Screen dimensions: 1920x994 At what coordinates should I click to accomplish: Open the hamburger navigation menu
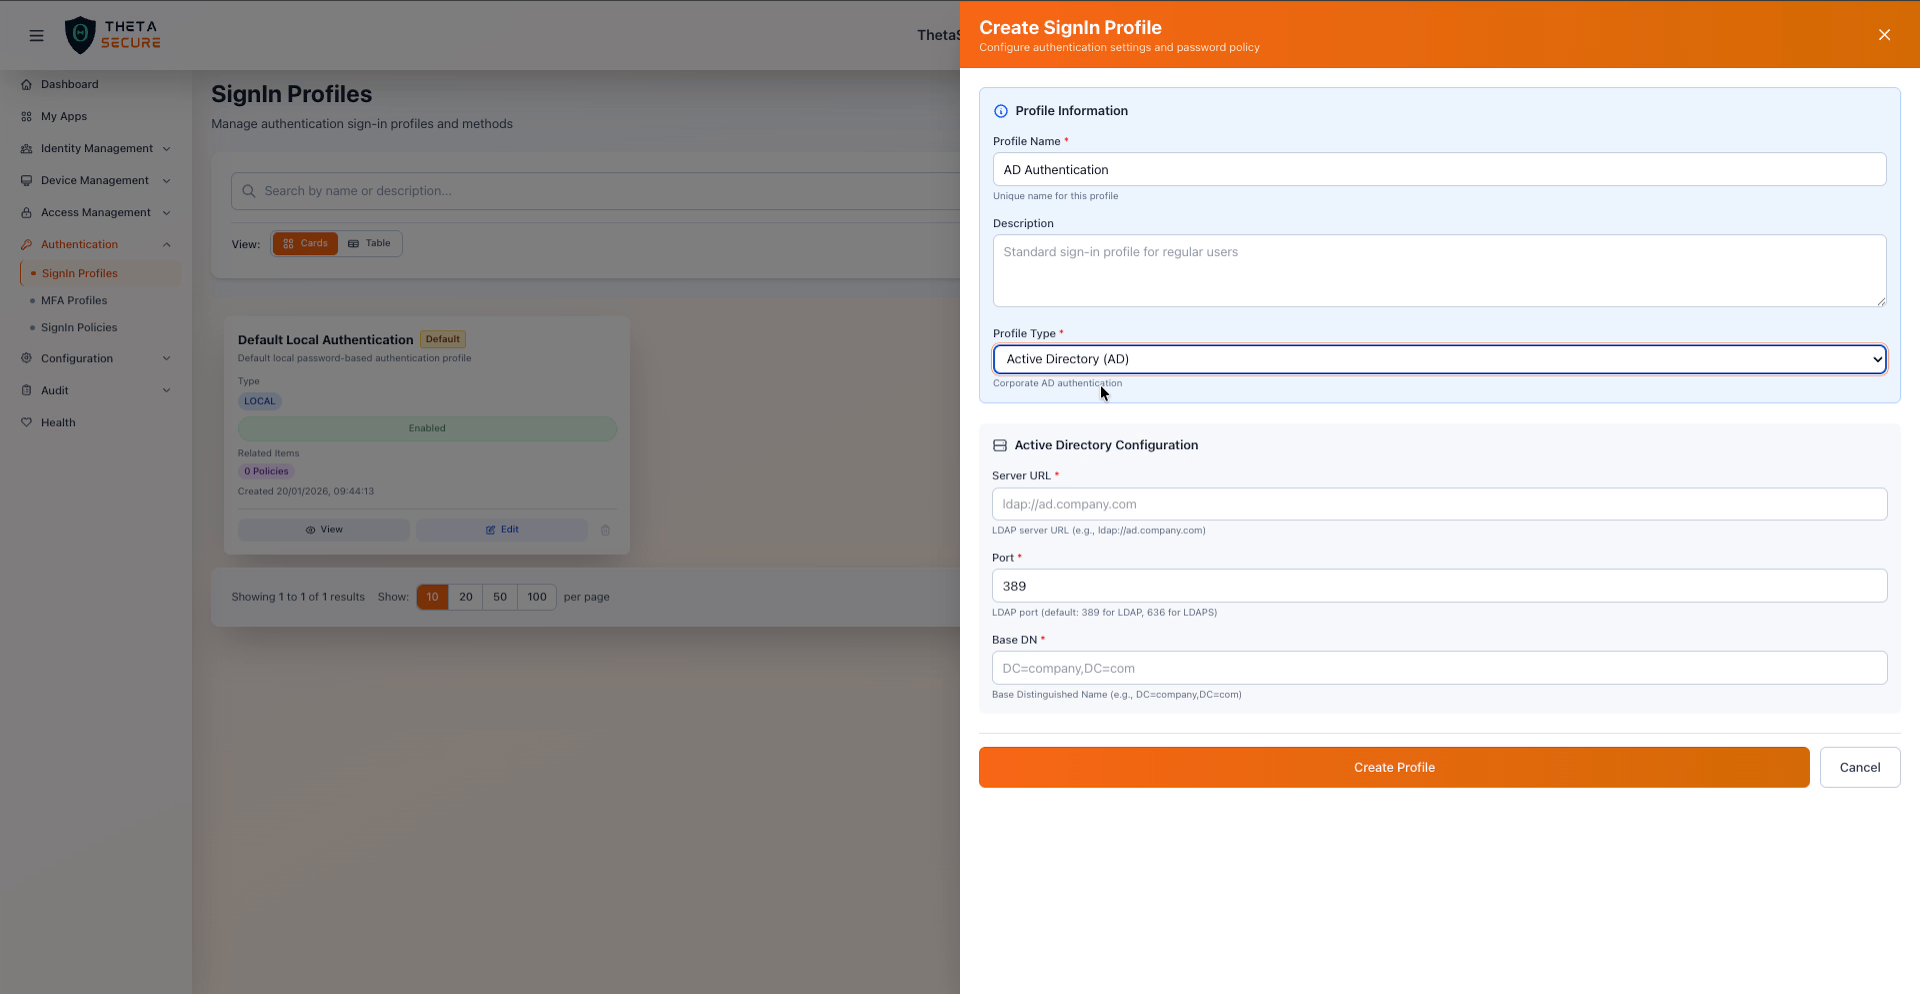(36, 35)
